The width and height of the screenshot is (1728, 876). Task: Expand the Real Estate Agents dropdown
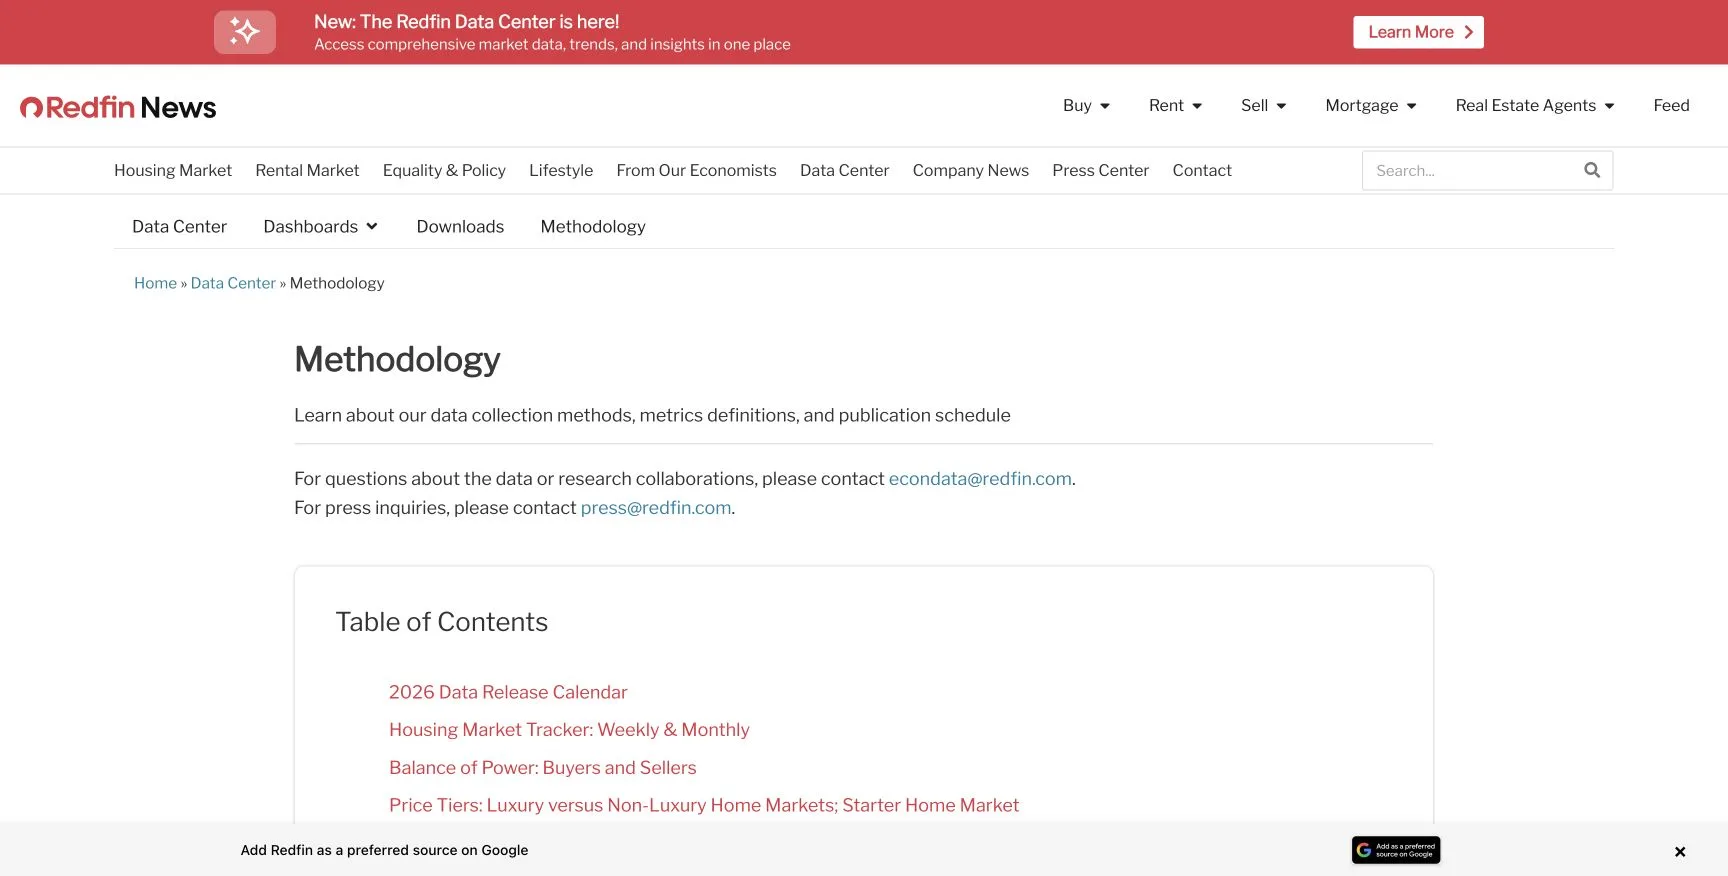(x=1535, y=105)
